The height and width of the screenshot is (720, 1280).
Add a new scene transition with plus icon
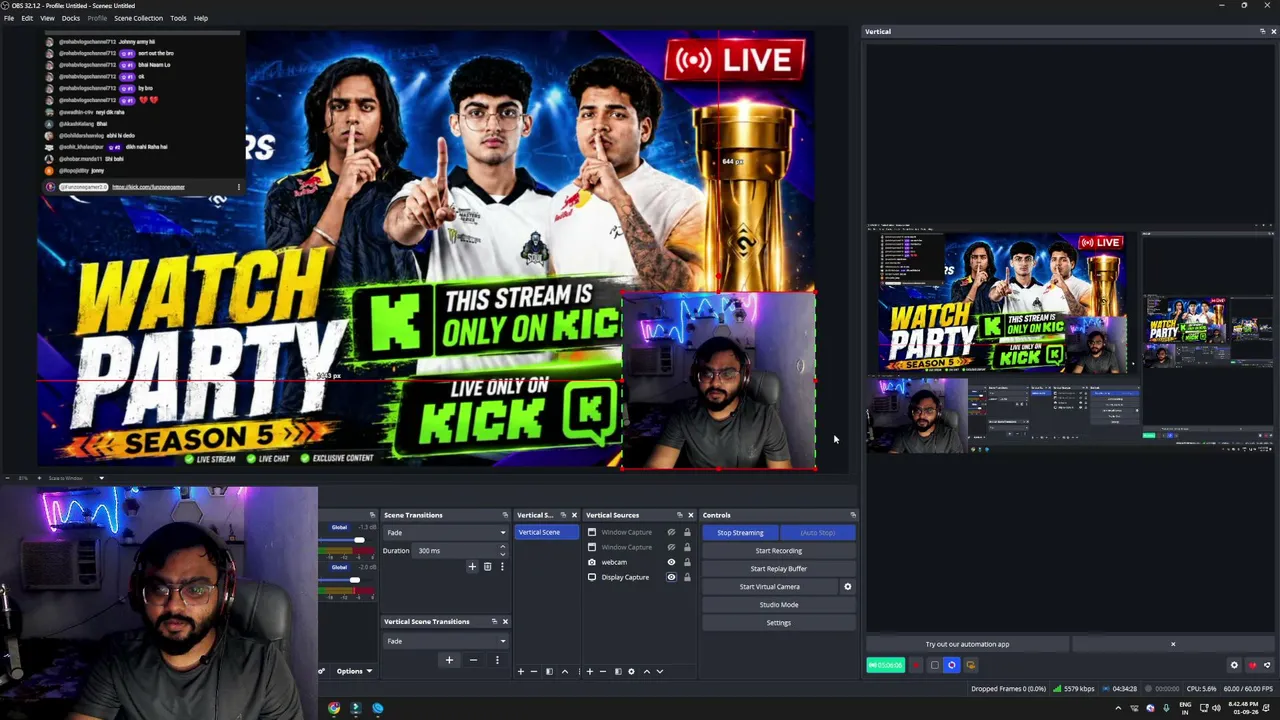coord(472,567)
